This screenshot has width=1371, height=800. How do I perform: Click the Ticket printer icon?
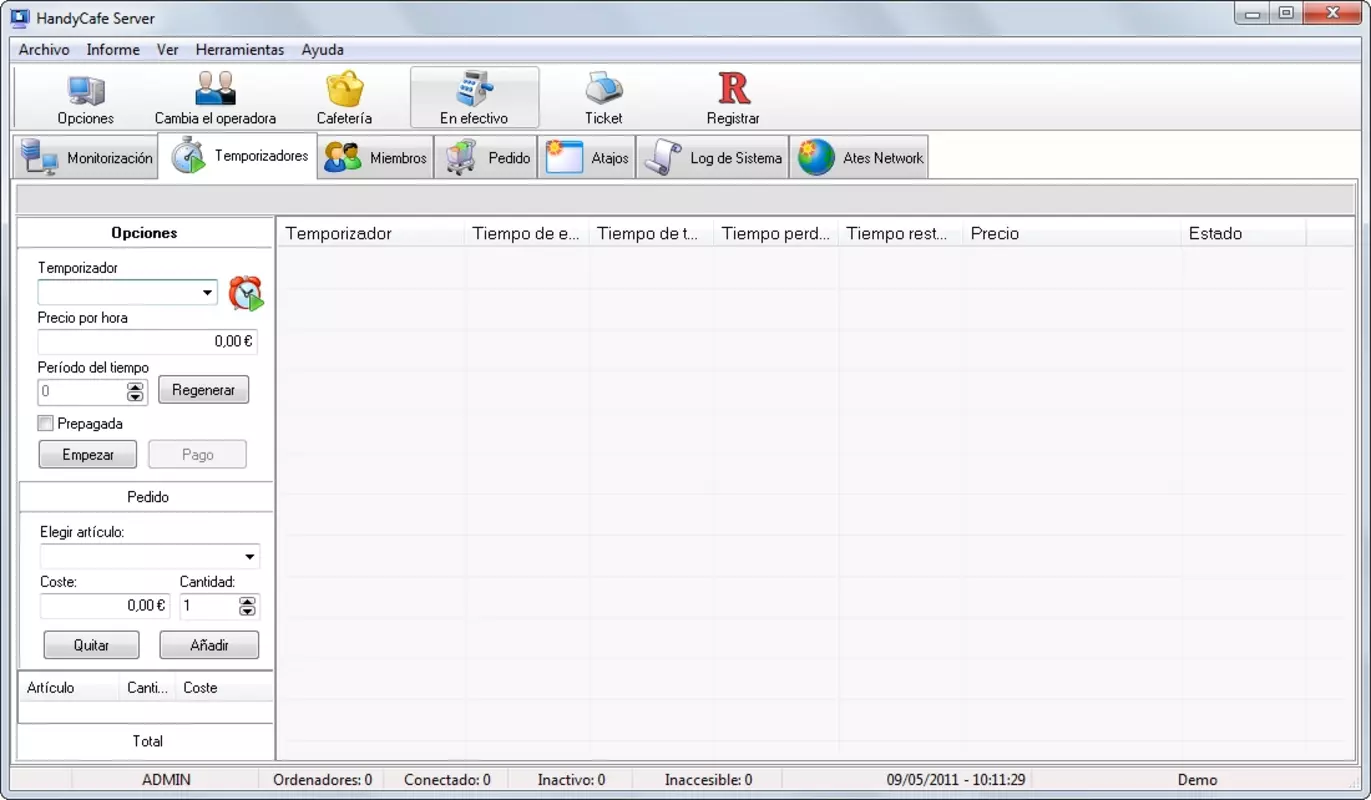[x=604, y=98]
